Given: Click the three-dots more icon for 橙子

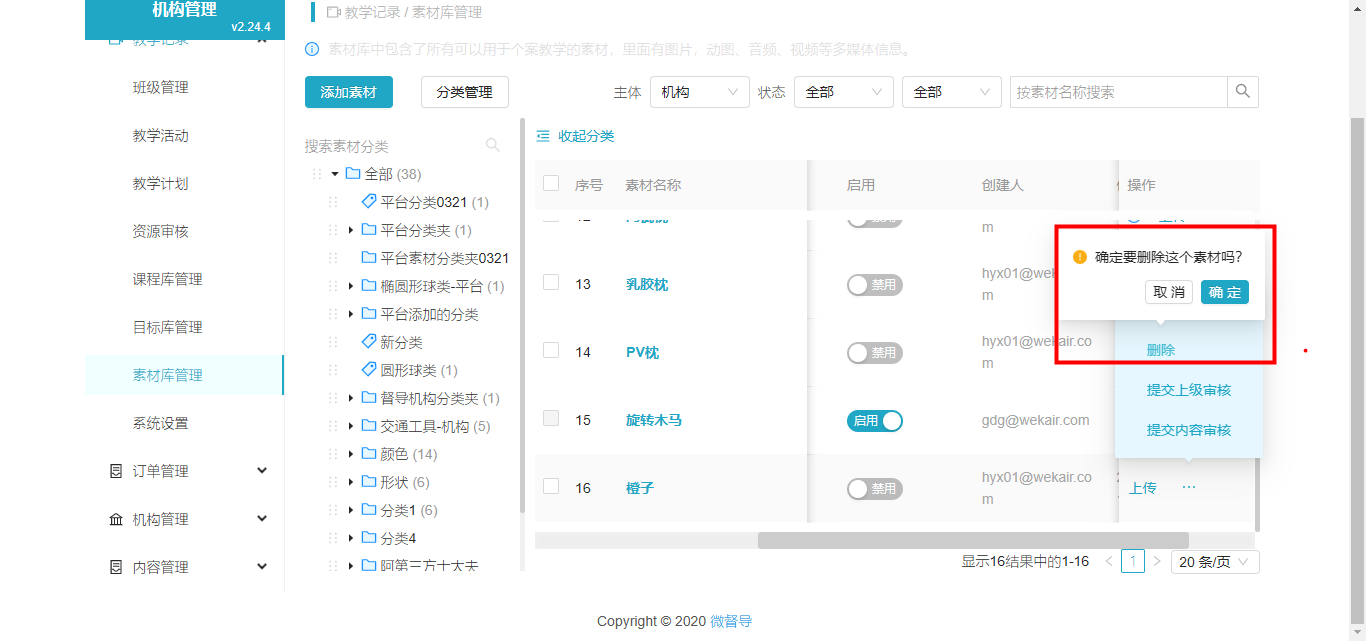Looking at the screenshot, I should coord(1189,487).
